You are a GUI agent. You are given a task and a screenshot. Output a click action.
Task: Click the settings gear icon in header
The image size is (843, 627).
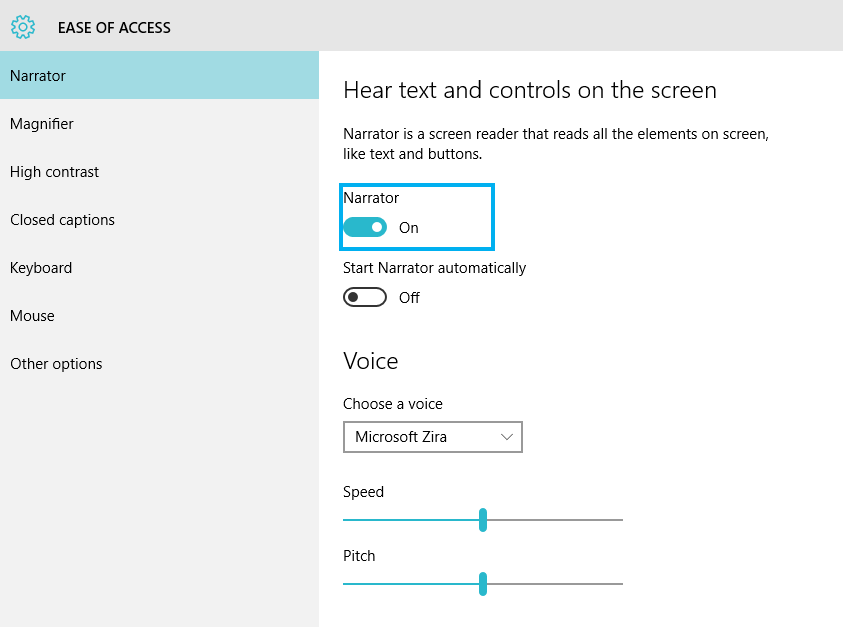coord(23,27)
